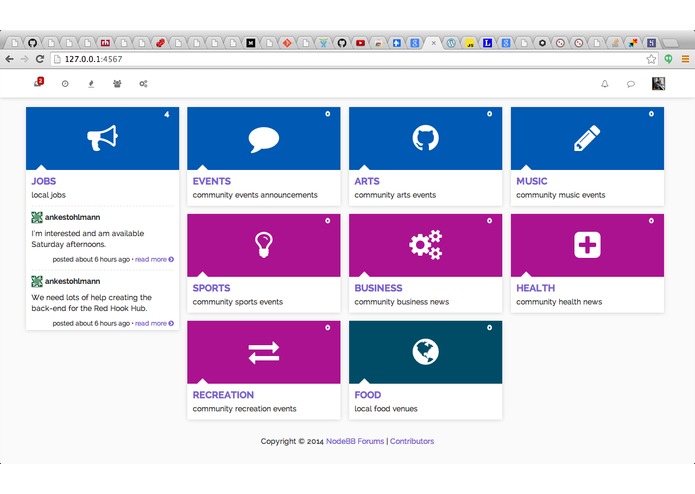Open the chat speech bubble icon
695x494 pixels.
[x=631, y=84]
